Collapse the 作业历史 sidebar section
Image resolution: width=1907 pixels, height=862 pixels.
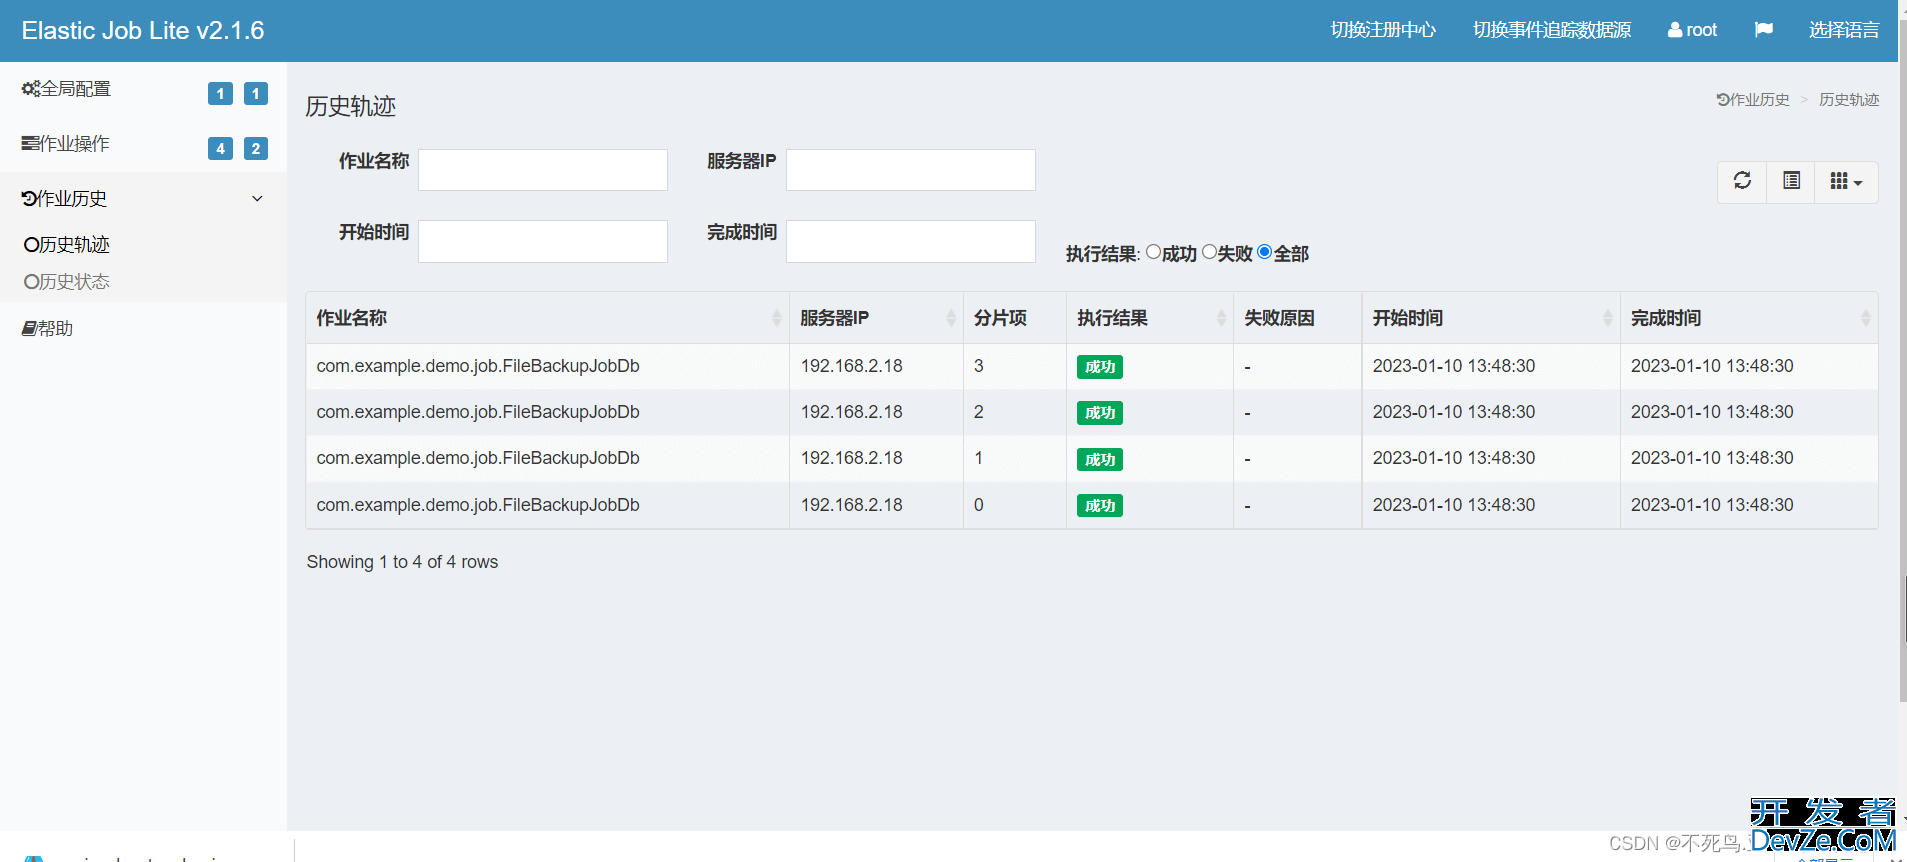click(x=143, y=198)
